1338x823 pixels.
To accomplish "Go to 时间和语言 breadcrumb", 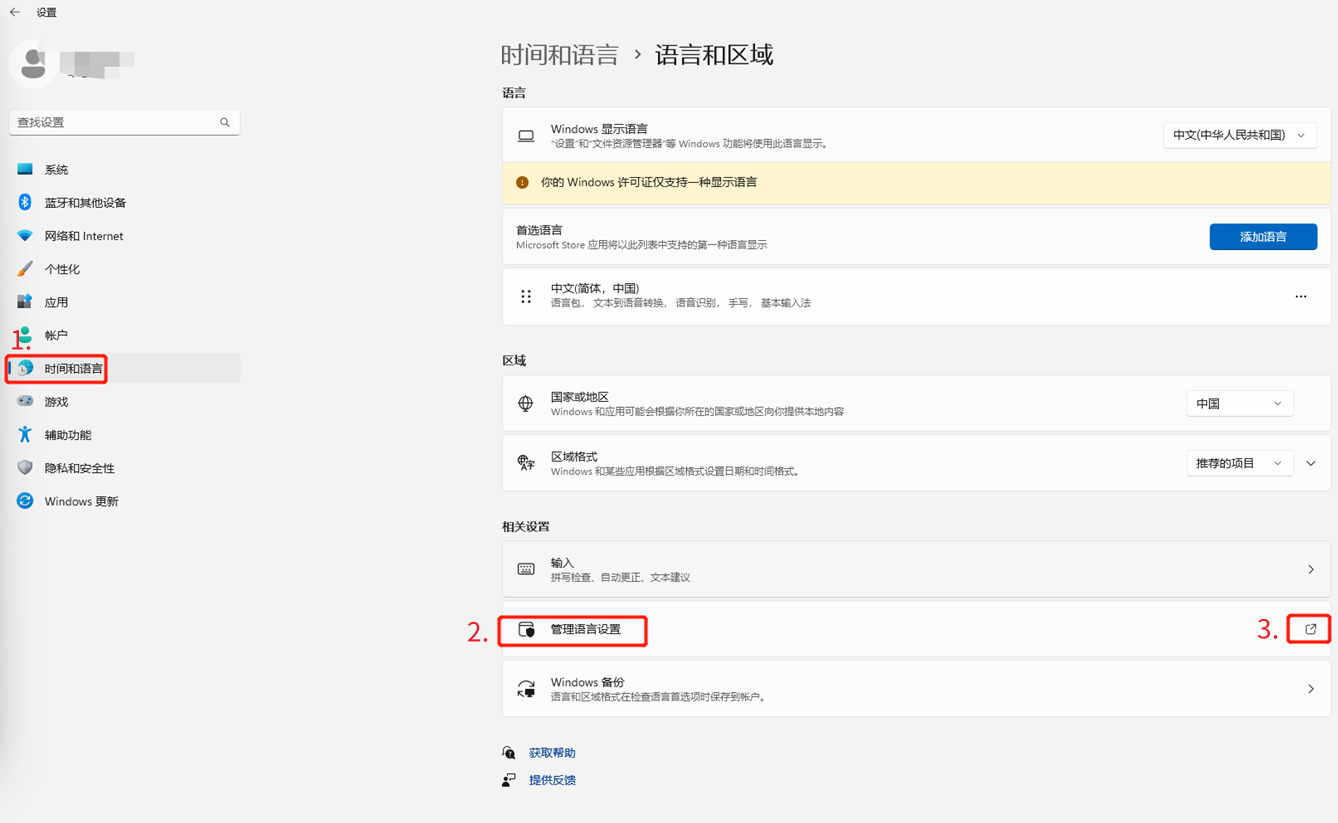I will coord(560,55).
